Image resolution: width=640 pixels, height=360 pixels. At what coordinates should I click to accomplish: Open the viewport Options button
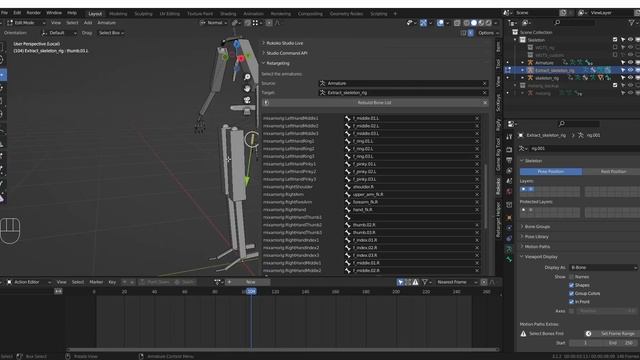[x=488, y=33]
